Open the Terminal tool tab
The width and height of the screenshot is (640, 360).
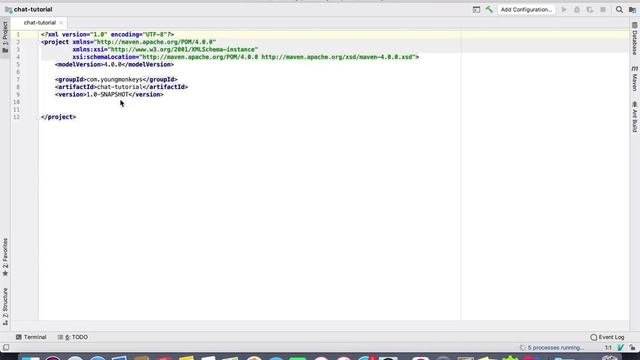tap(31, 337)
